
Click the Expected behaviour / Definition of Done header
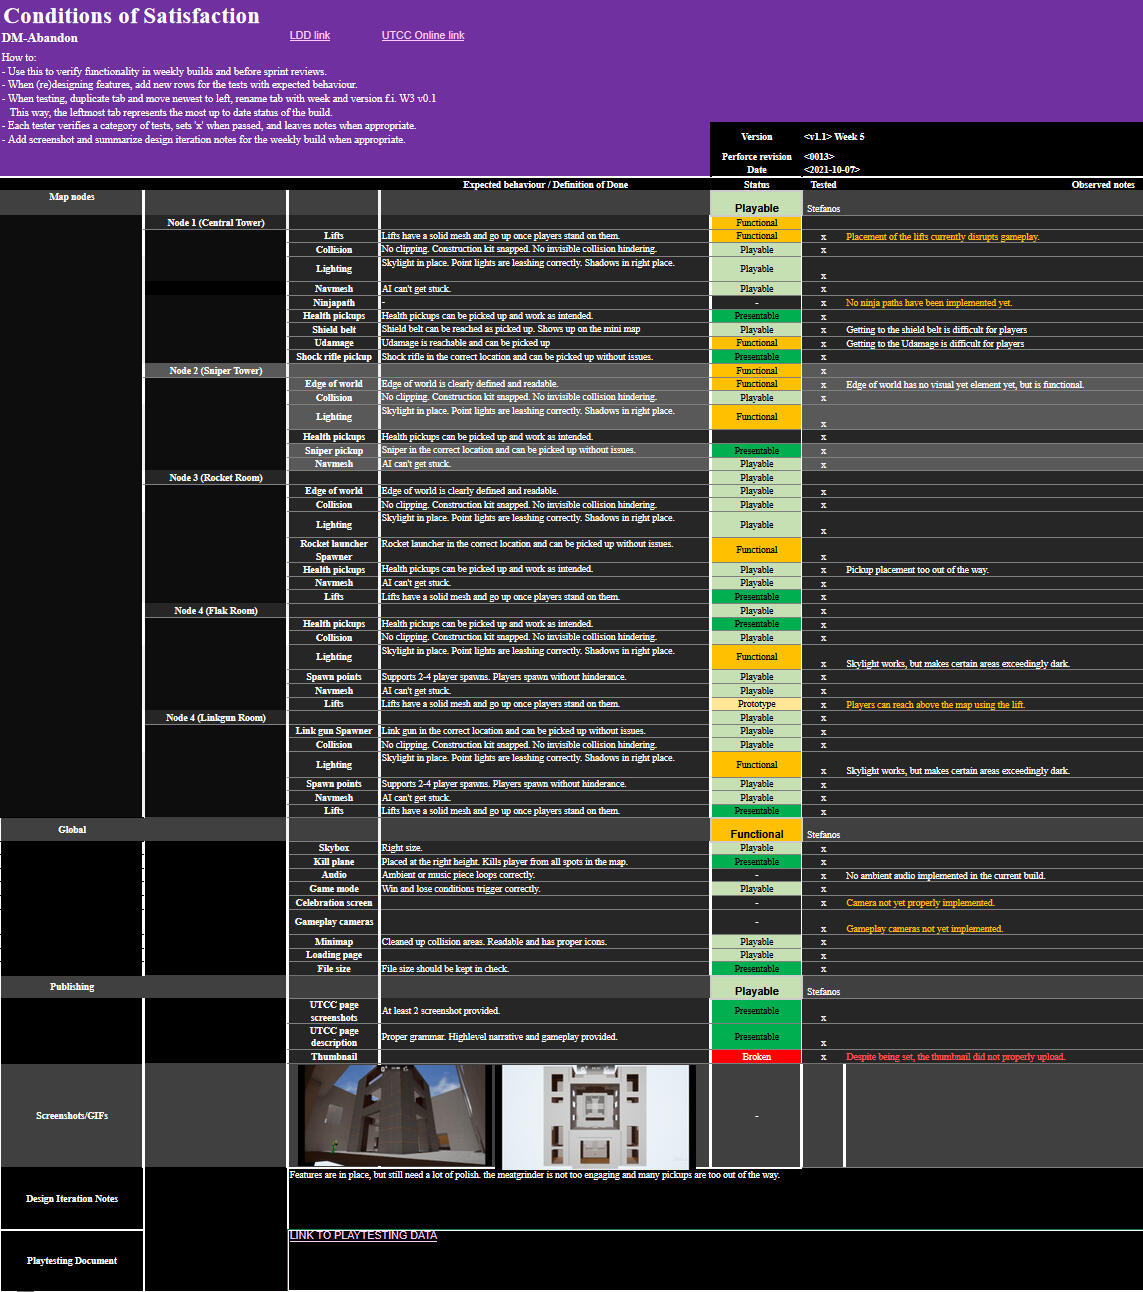coord(545,185)
